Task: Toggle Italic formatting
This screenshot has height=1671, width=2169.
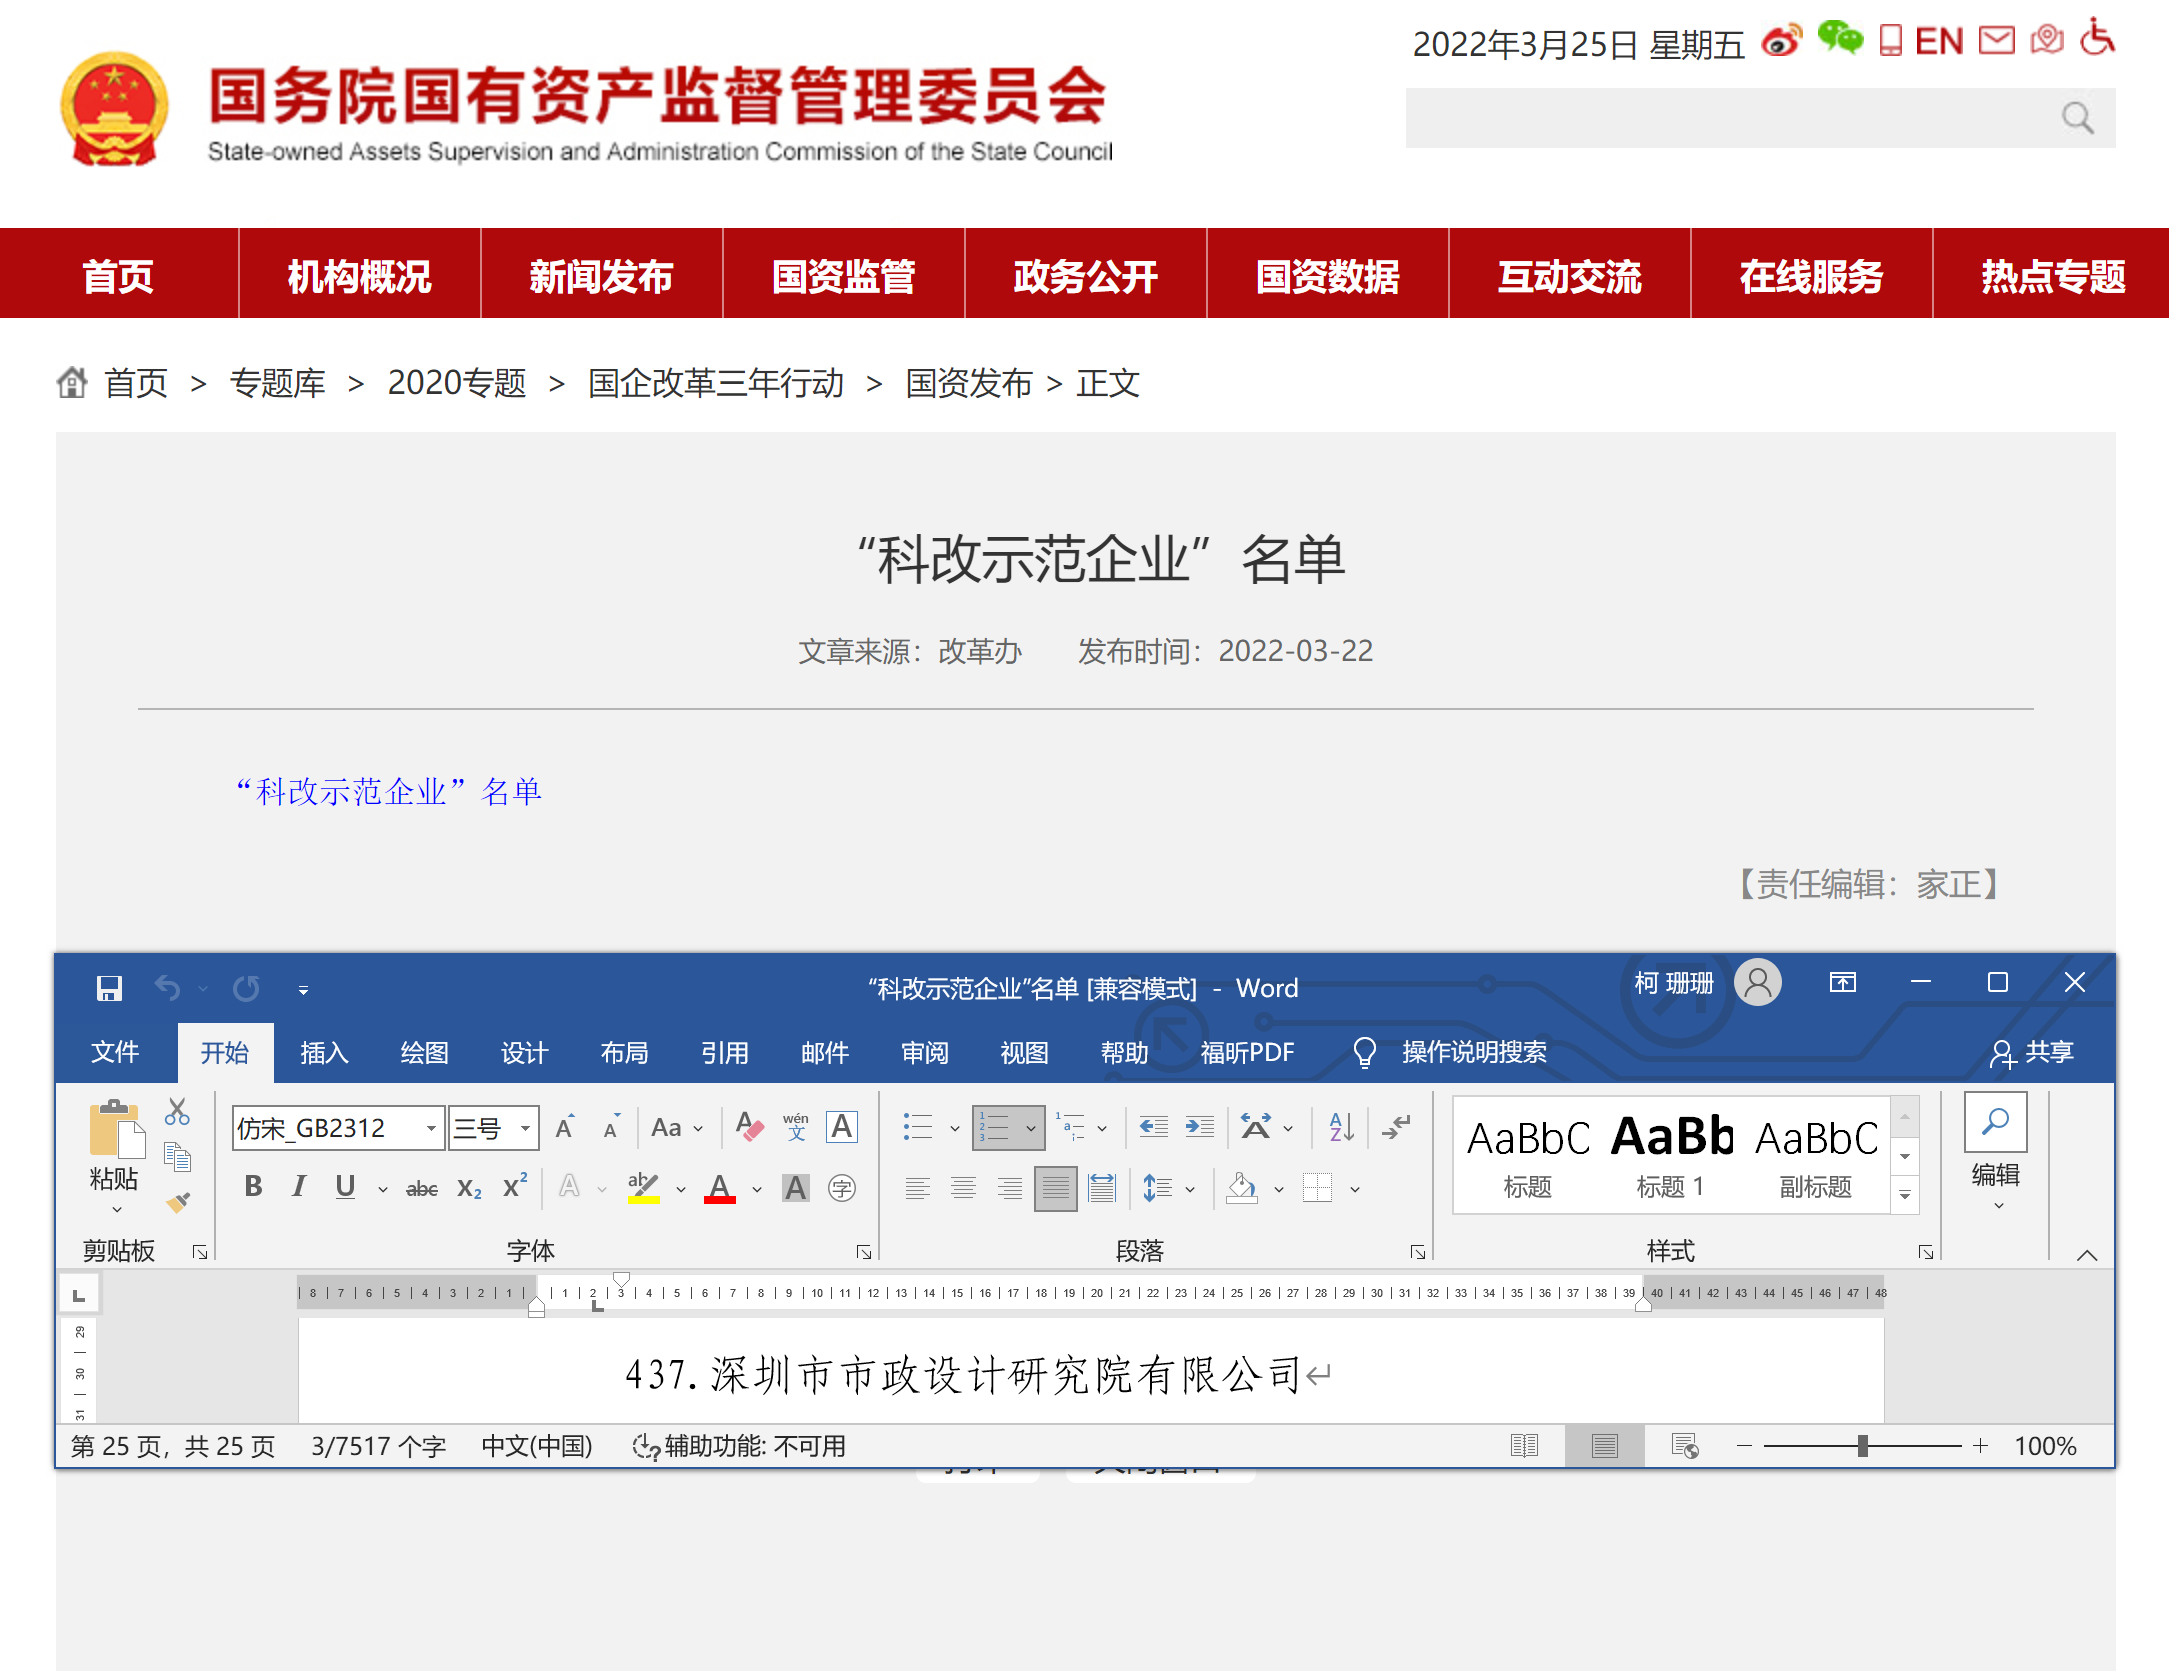Action: [x=298, y=1187]
